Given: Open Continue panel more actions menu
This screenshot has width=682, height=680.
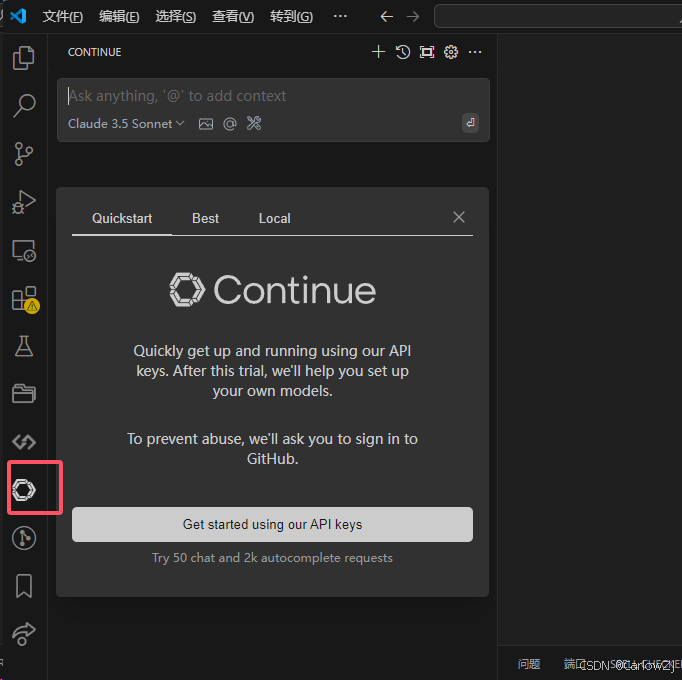Looking at the screenshot, I should pos(475,52).
